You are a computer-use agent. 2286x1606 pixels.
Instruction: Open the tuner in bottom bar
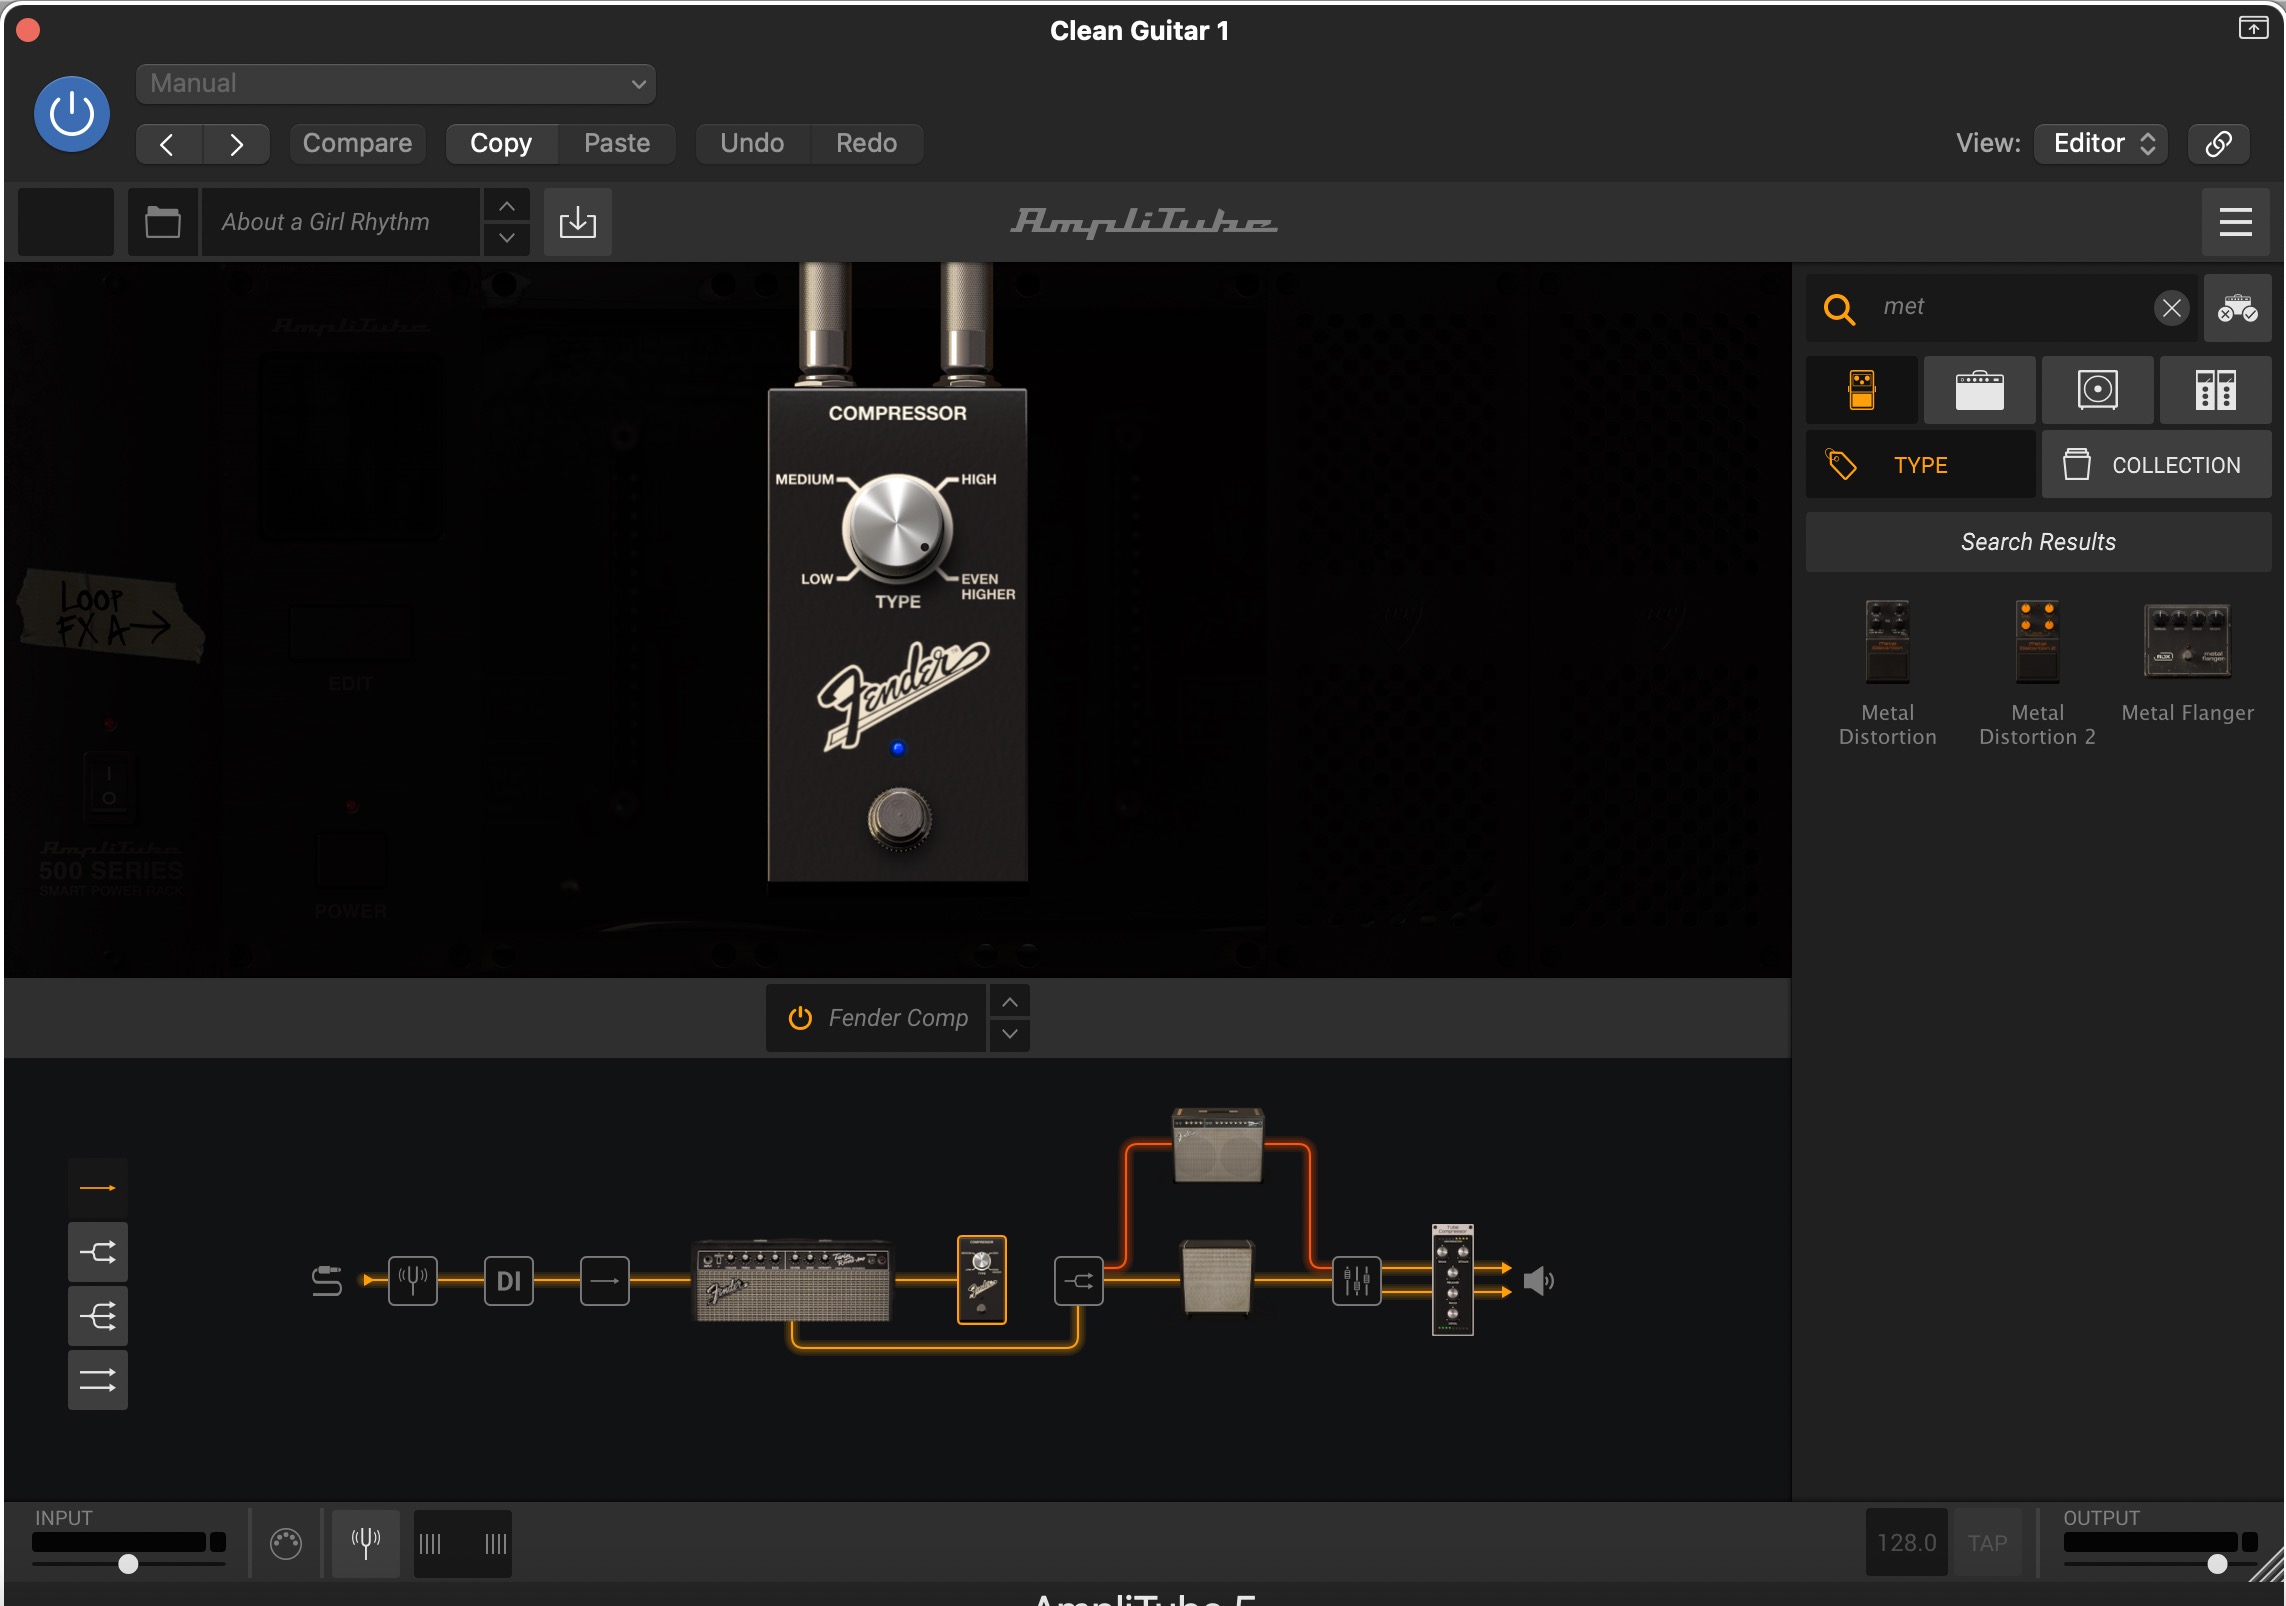pyautogui.click(x=366, y=1543)
